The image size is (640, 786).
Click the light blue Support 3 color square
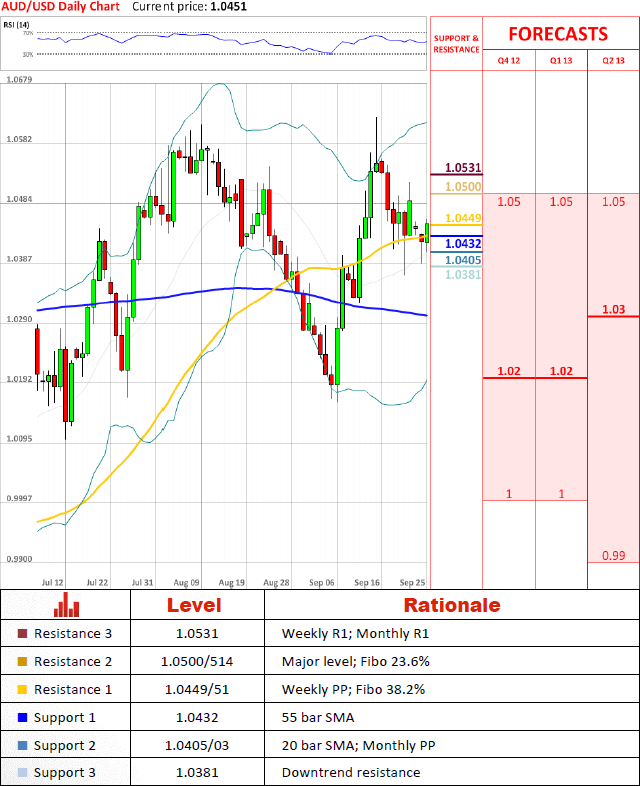23,773
